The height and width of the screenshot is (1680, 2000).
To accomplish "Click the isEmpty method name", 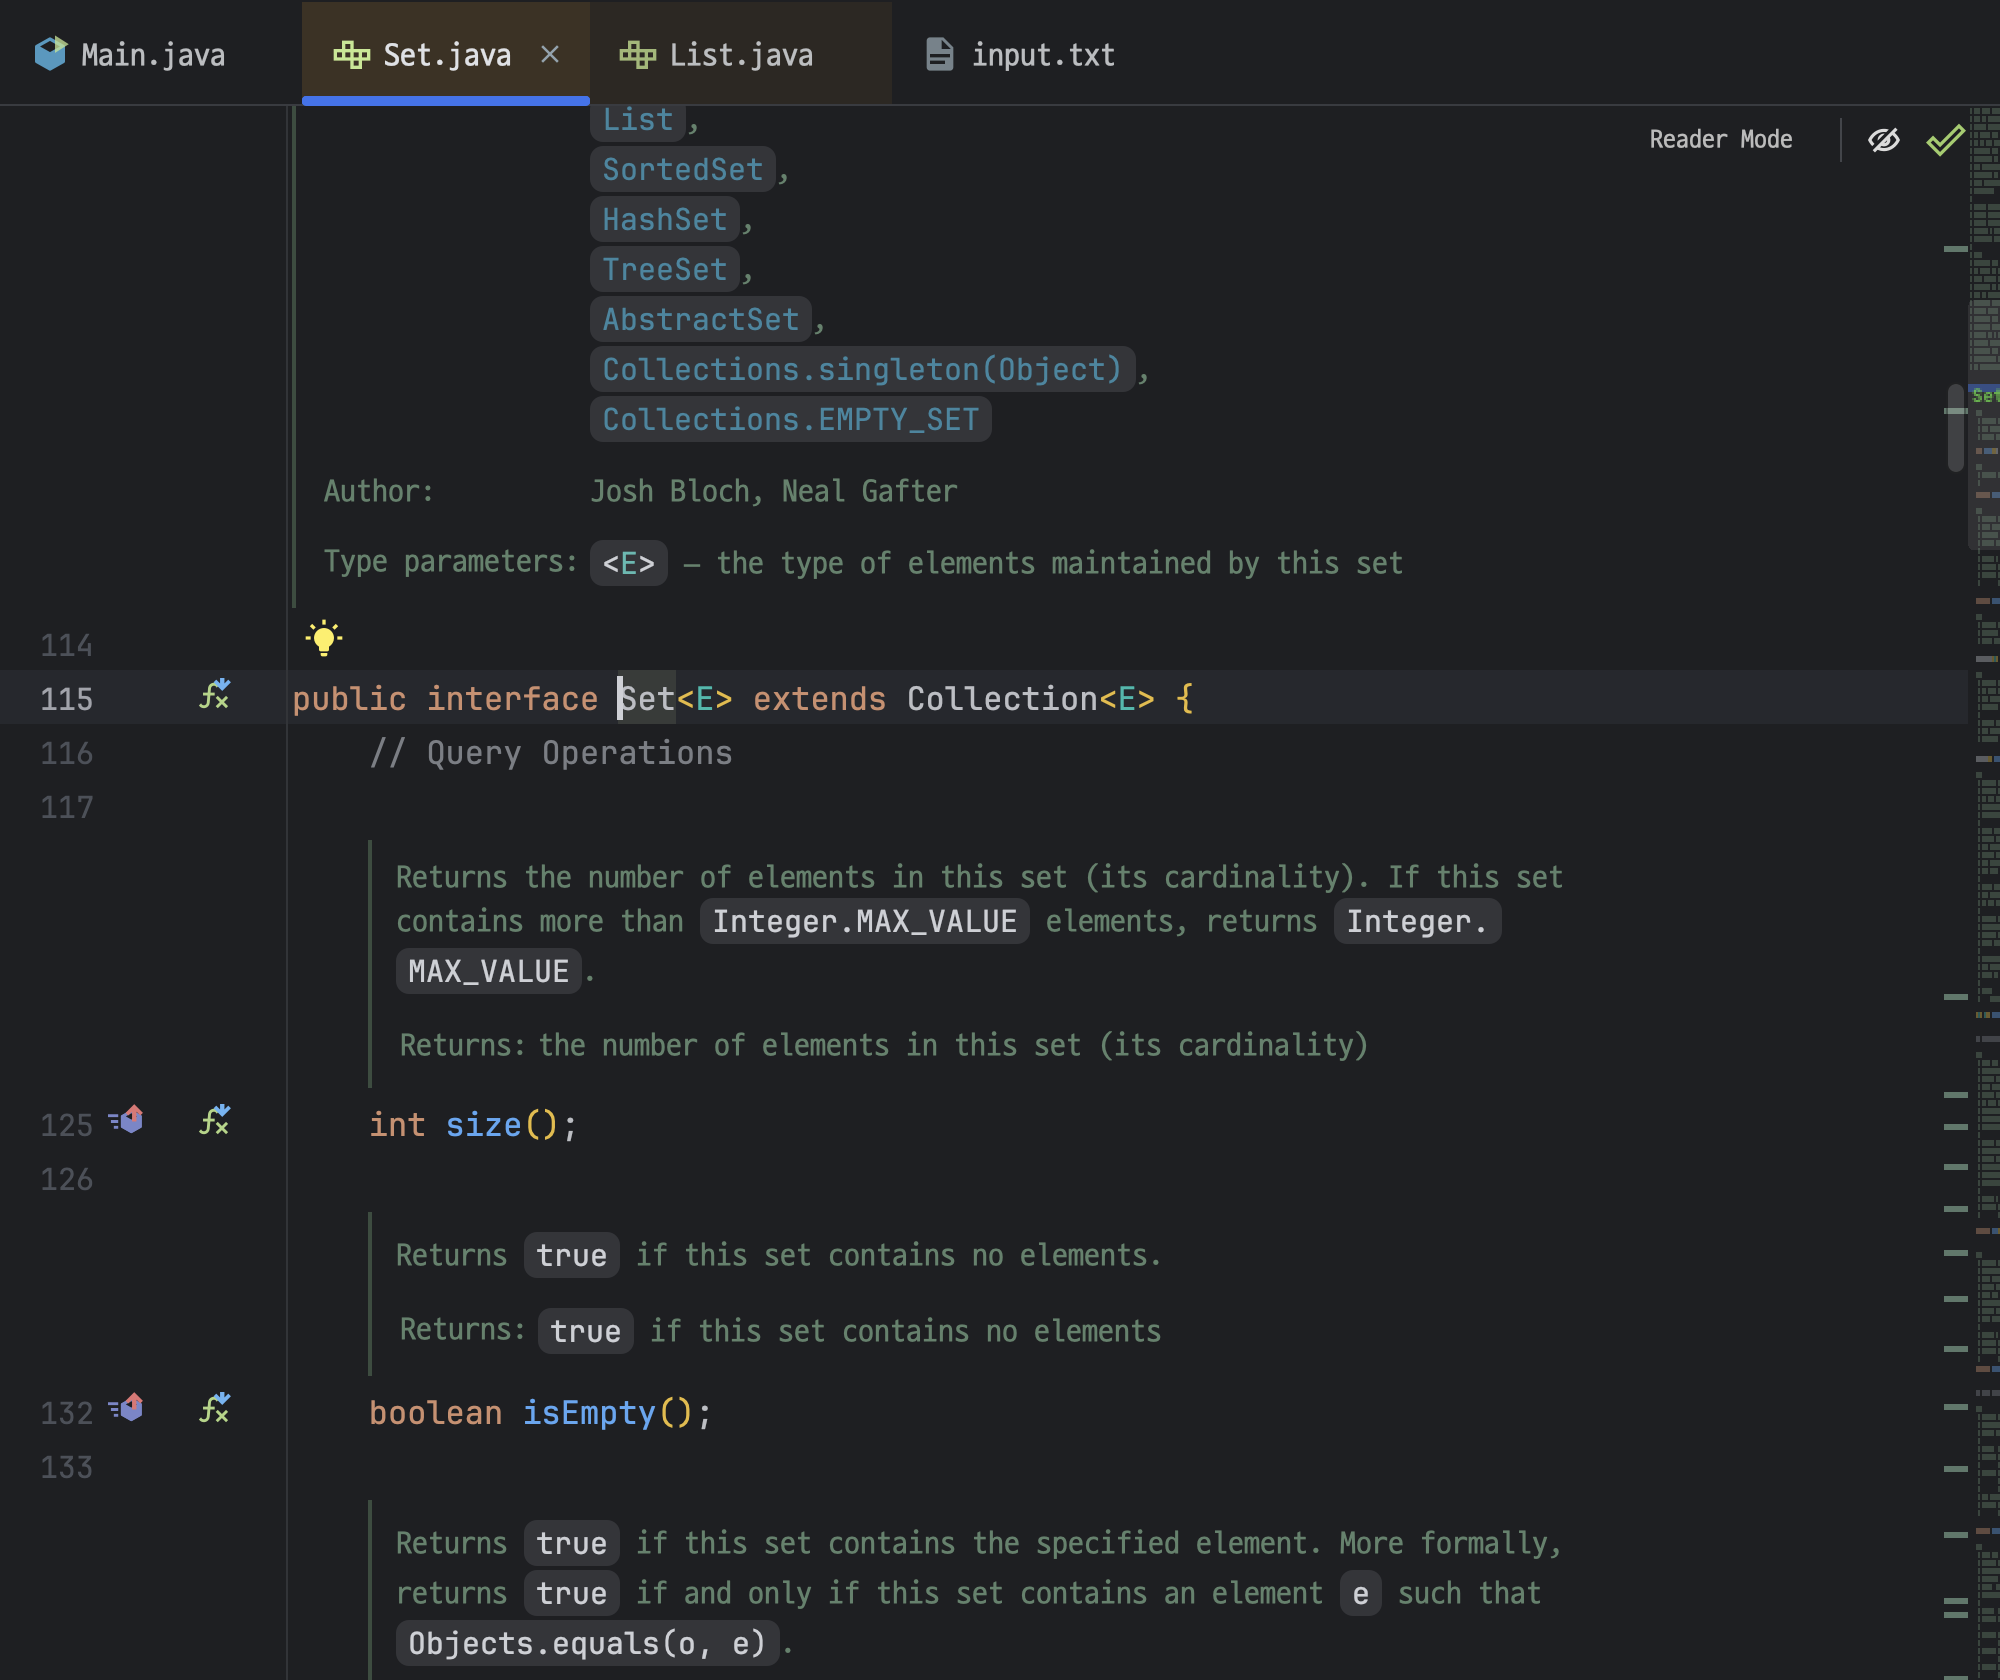I will click(588, 1413).
